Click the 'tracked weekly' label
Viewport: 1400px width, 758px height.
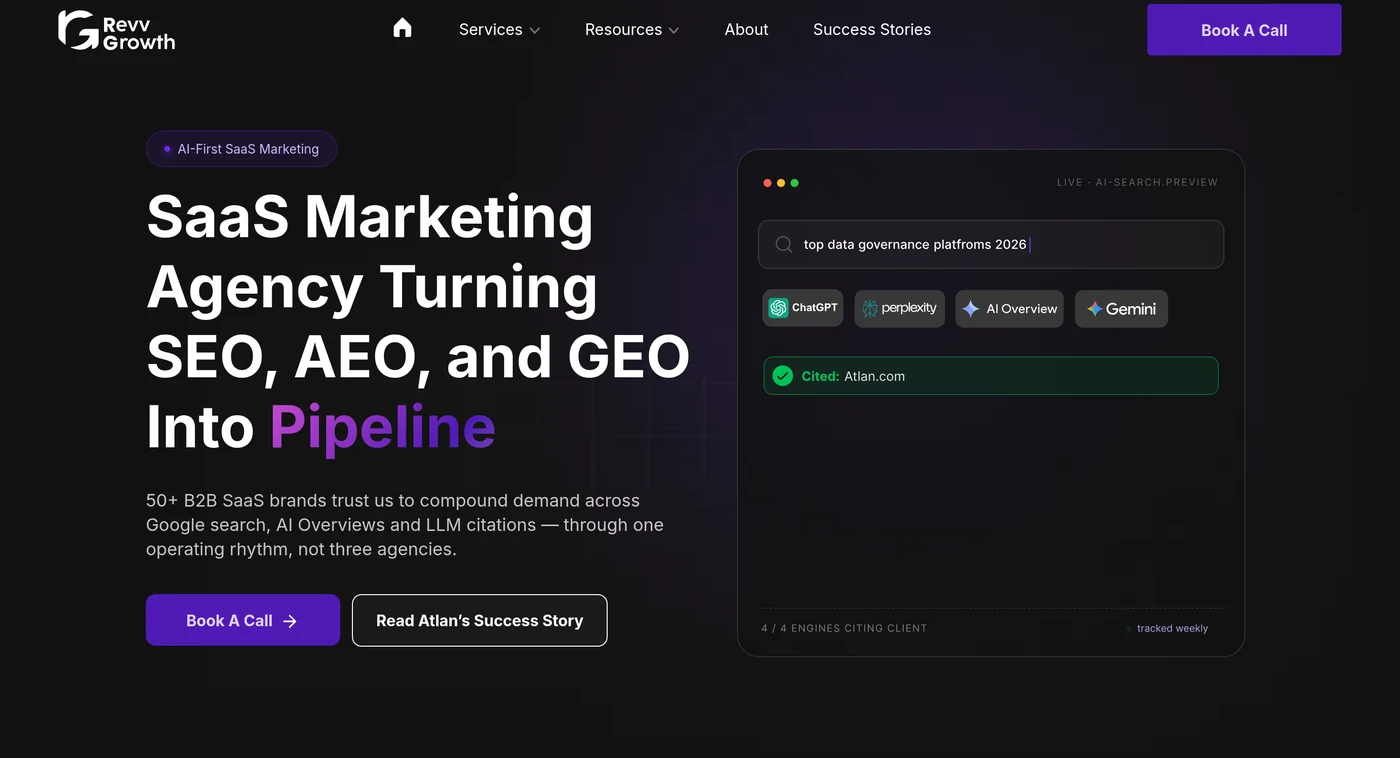(x=1172, y=628)
